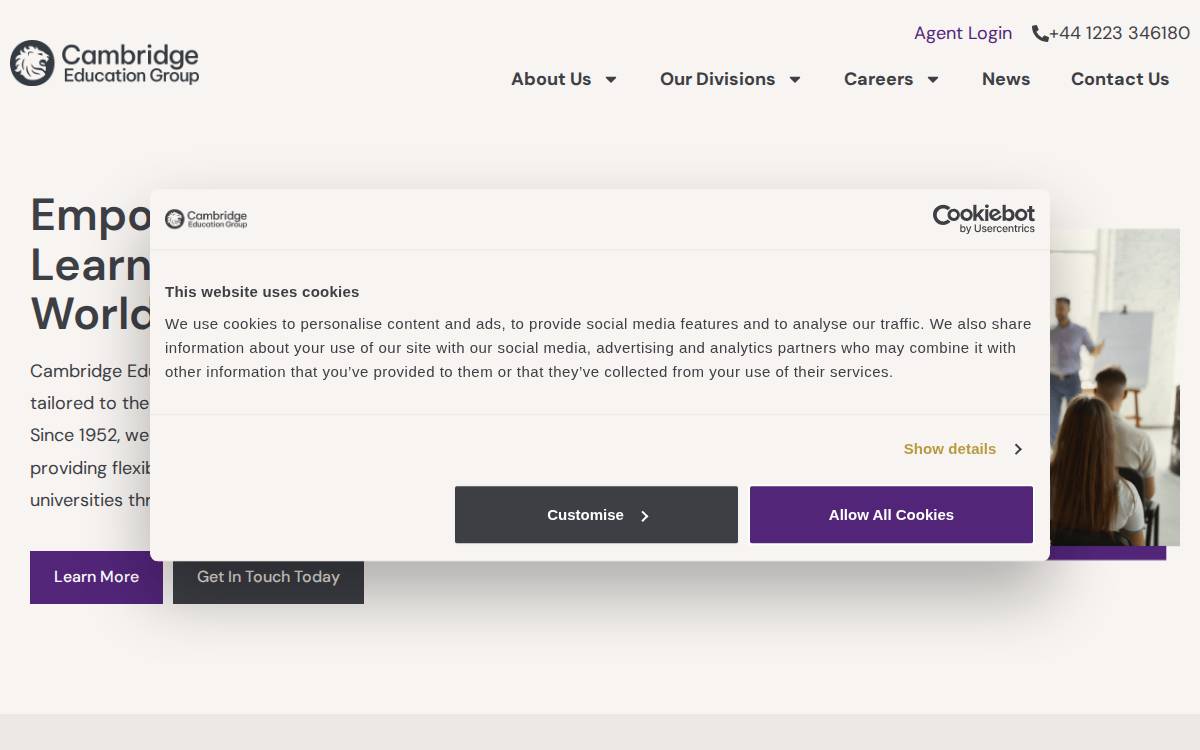Click the Learn More button

click(x=96, y=577)
